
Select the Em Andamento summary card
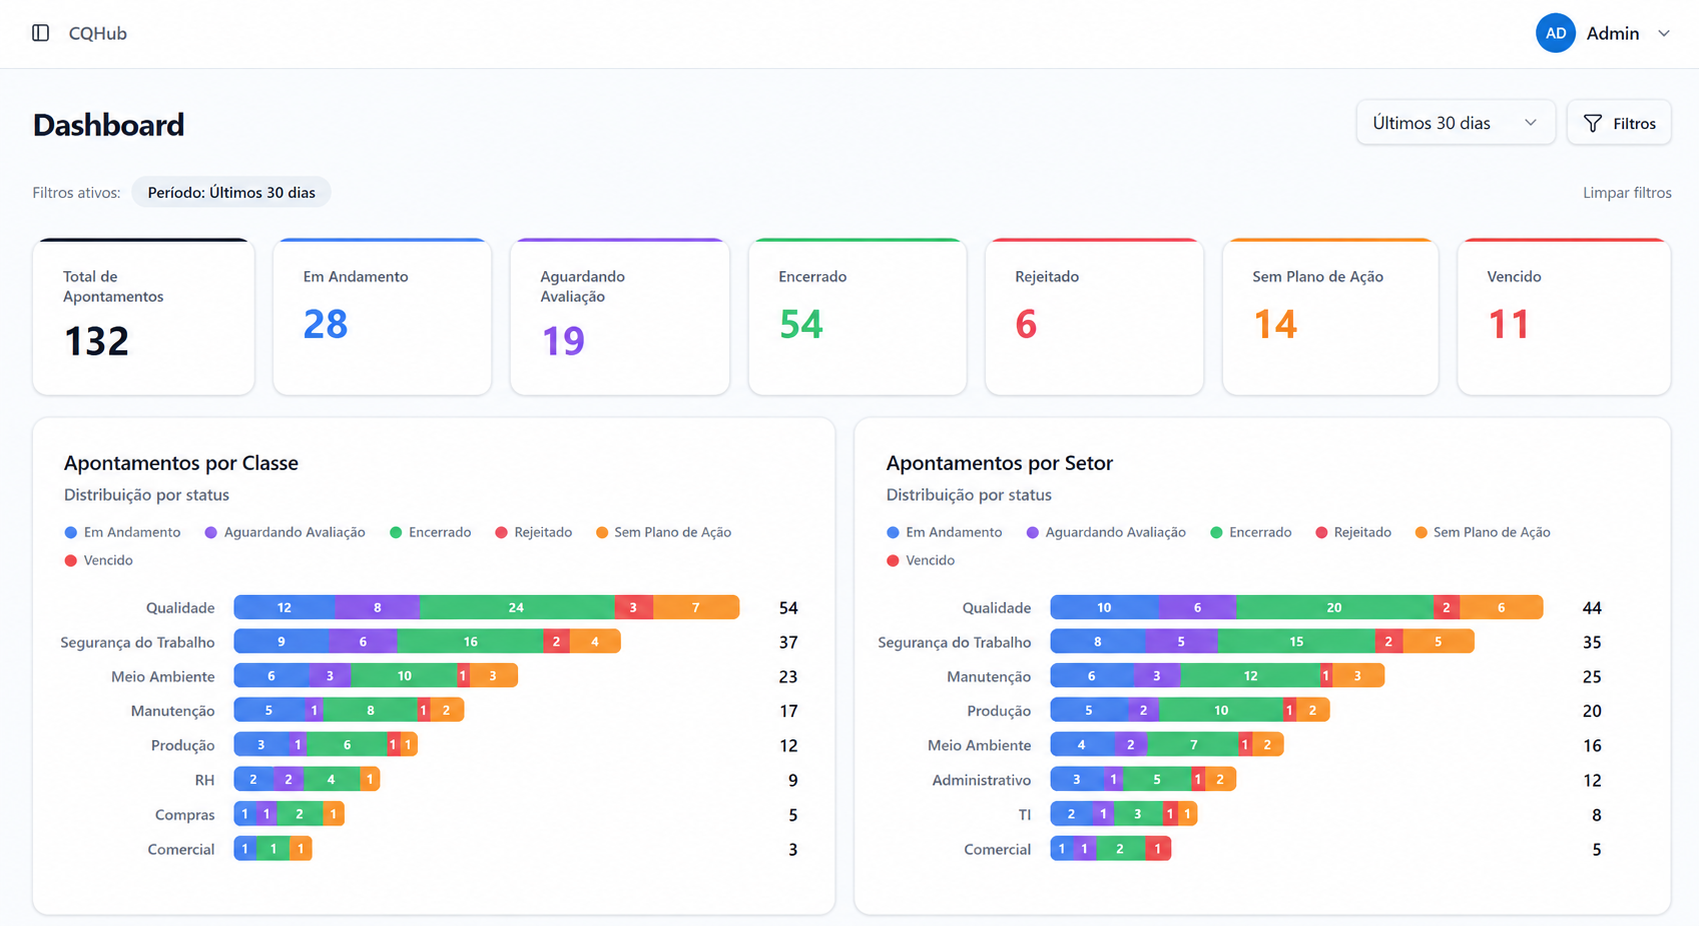tap(382, 316)
